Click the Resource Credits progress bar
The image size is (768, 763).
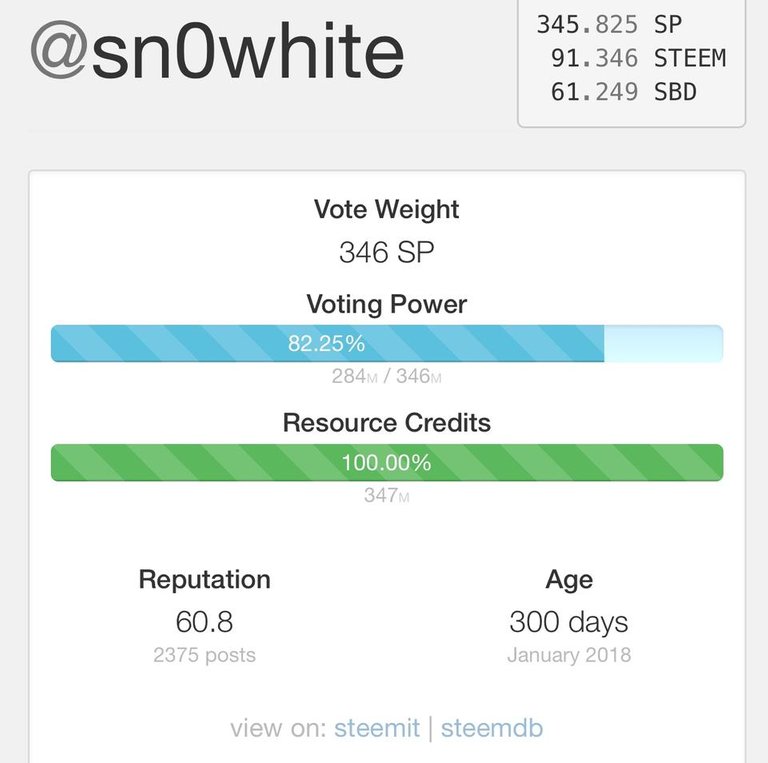386,463
